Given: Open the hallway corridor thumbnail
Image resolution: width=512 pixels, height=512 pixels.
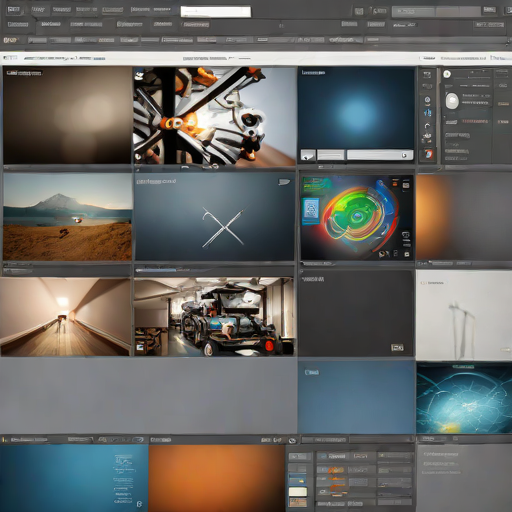Looking at the screenshot, I should [65, 317].
